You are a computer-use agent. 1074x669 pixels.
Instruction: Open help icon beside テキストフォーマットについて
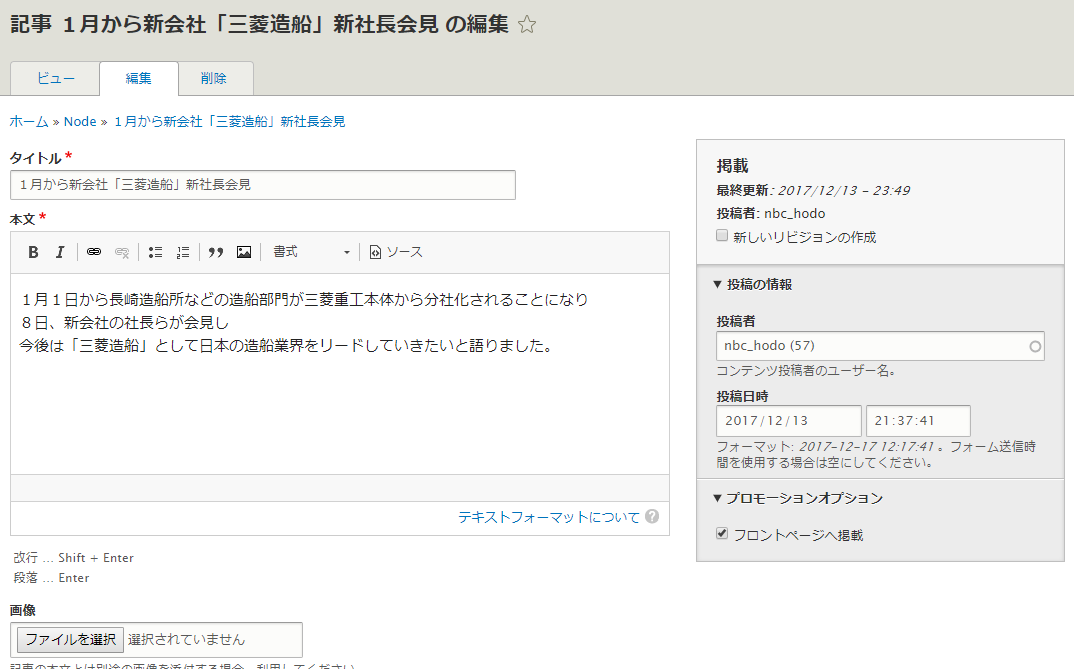point(652,516)
